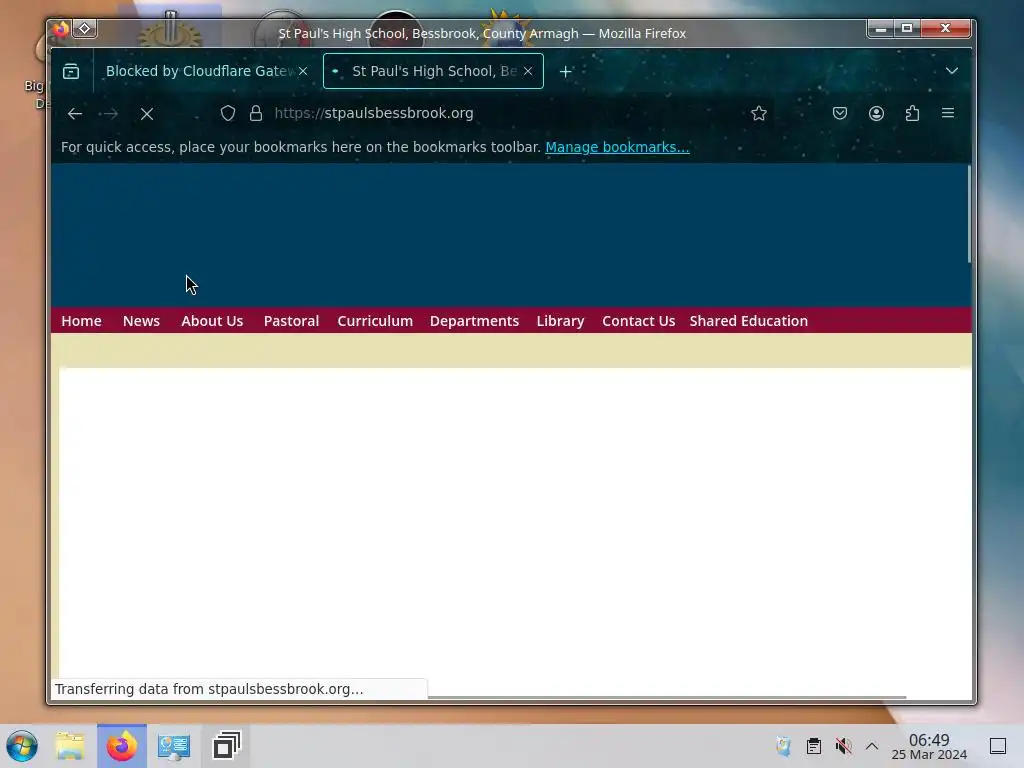Screen dimensions: 1024x768
Task: Save page to Pocket
Action: pyautogui.click(x=840, y=114)
